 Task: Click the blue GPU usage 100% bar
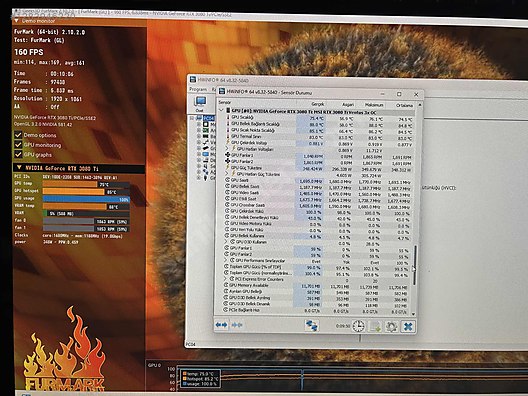(86, 199)
